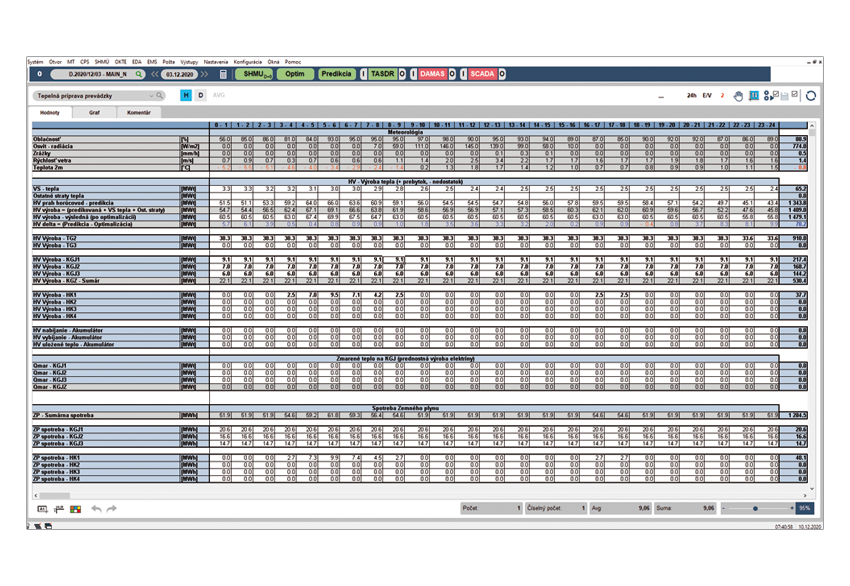
Task: Open the E/V selector in the toolbar
Action: click(x=706, y=95)
